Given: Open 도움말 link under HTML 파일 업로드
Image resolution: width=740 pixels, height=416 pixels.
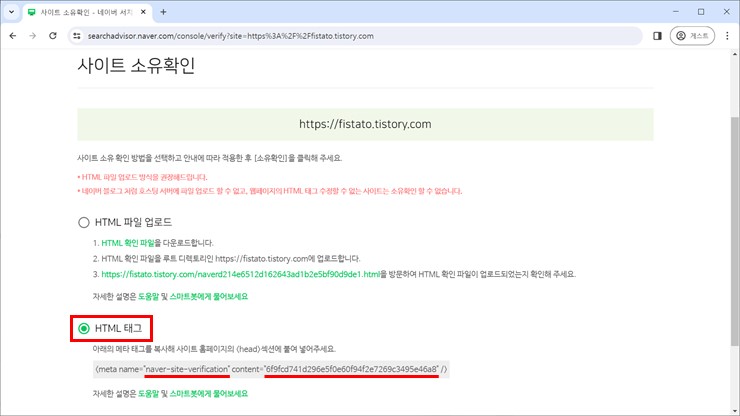Looking at the screenshot, I should [148, 297].
